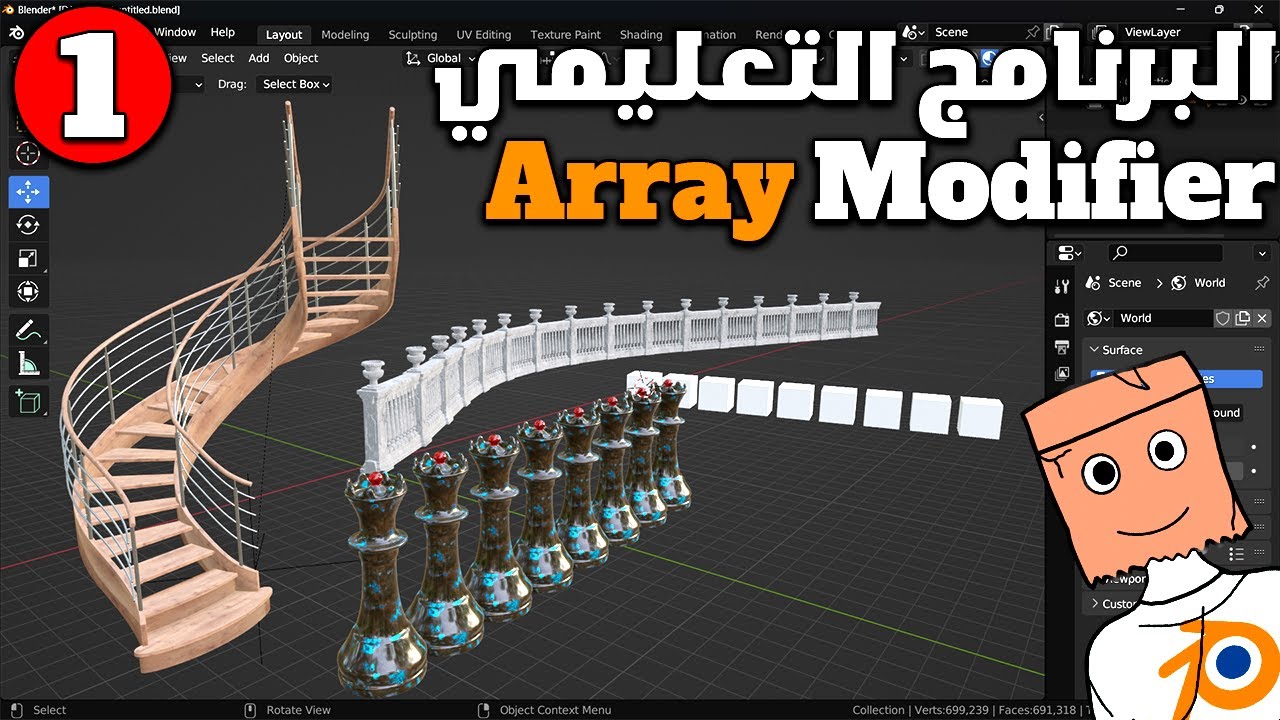Switch to the Sculpting workspace tab

(x=413, y=34)
